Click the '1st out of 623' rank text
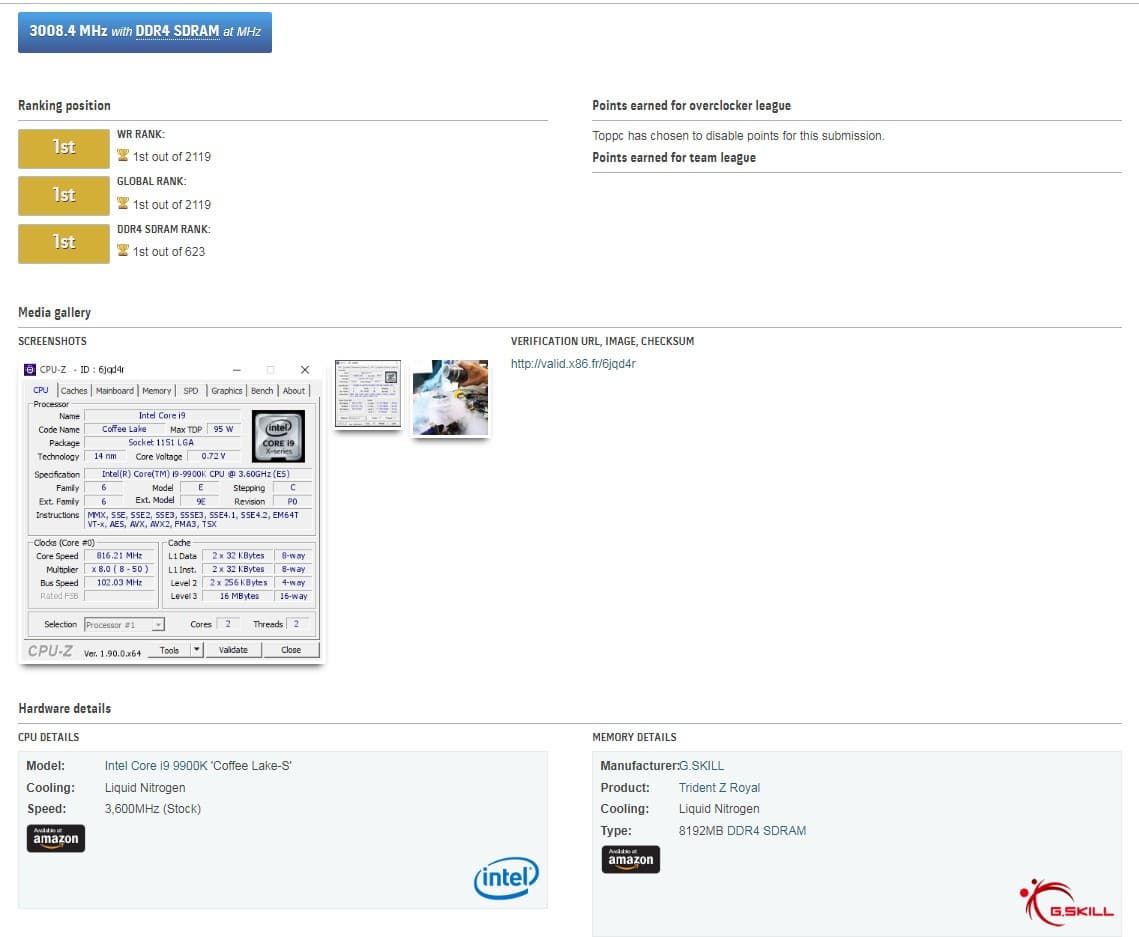 coord(169,251)
